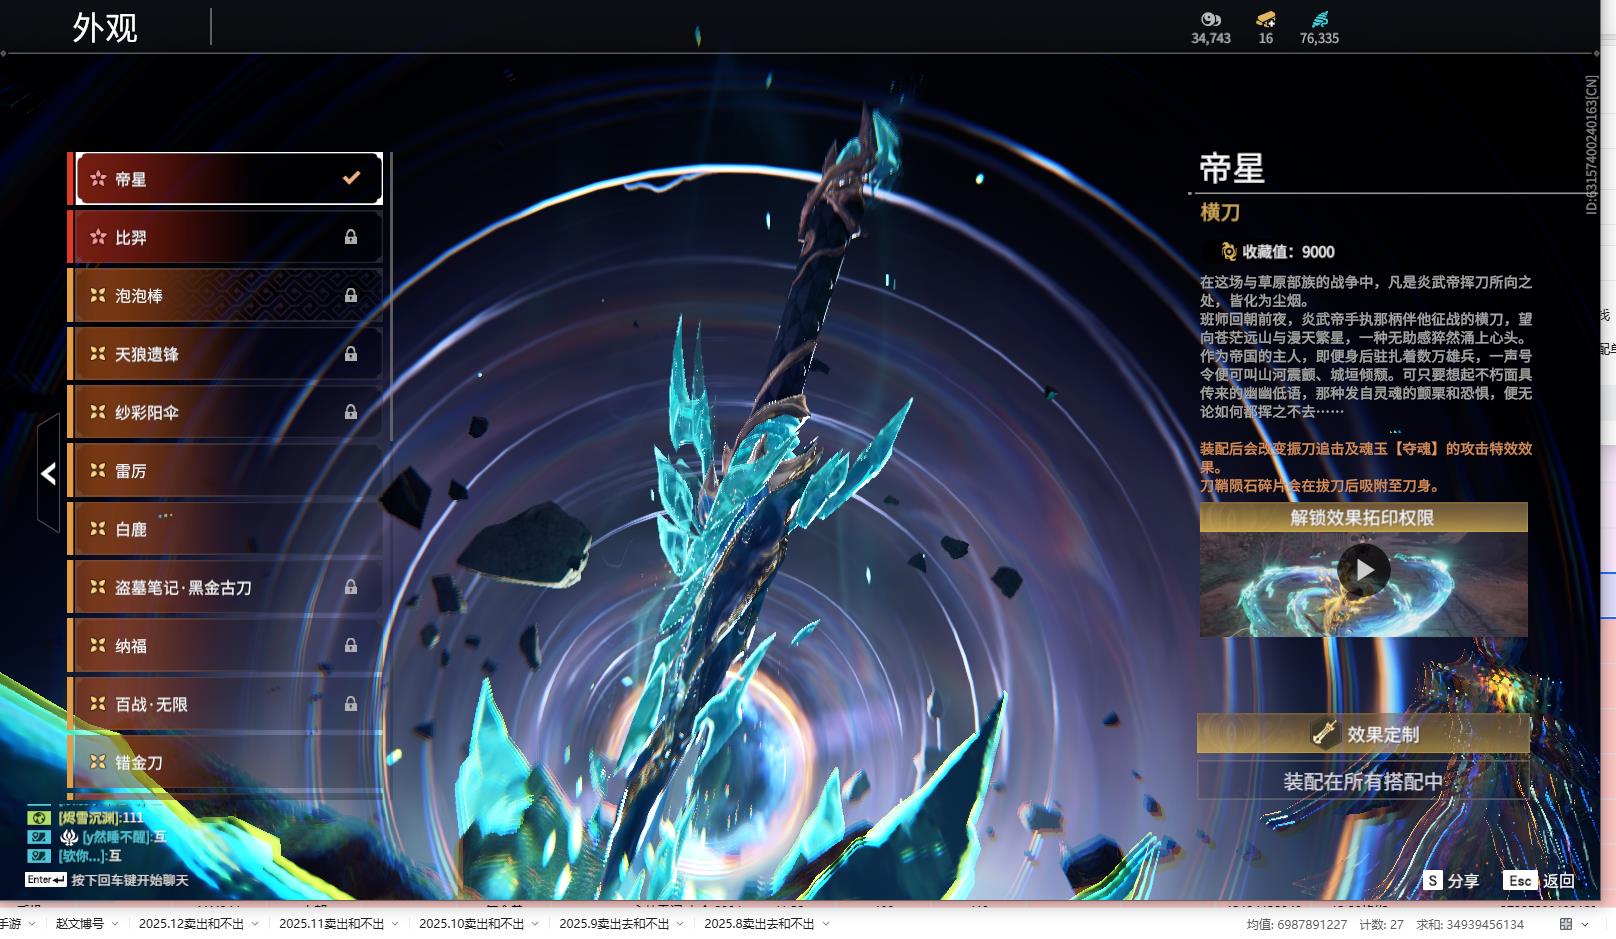Switch to 2025.10卖出和不出 sheet tab
1616x939 pixels.
click(471, 924)
